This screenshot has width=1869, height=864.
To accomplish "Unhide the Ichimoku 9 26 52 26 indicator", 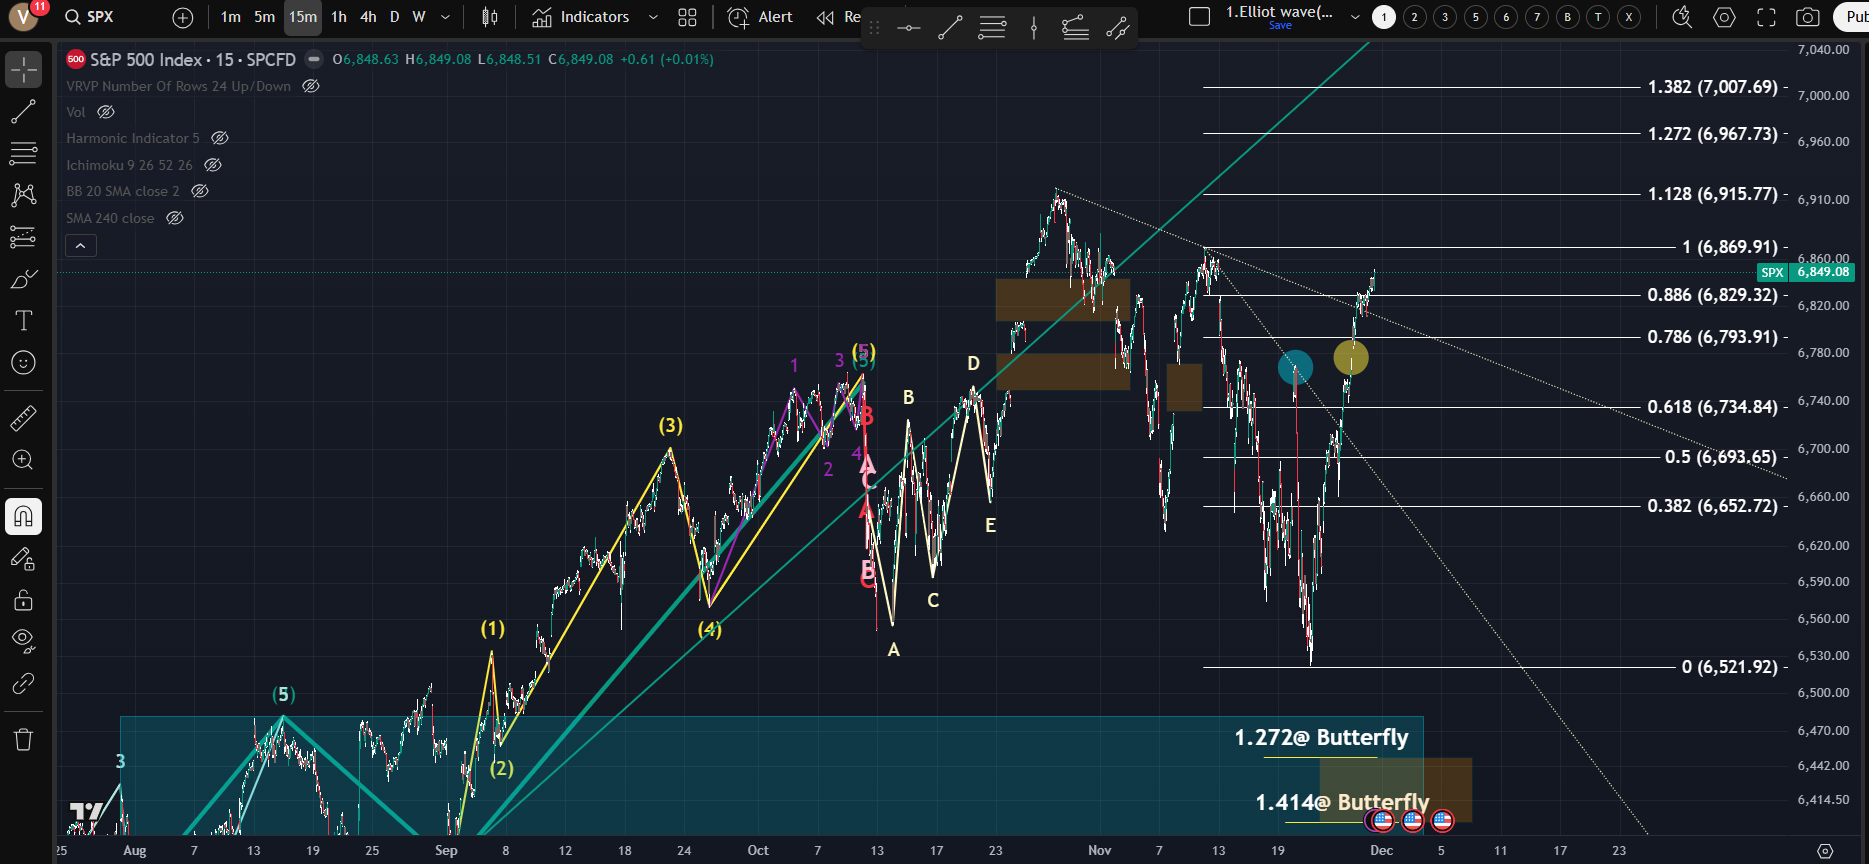I will point(213,165).
